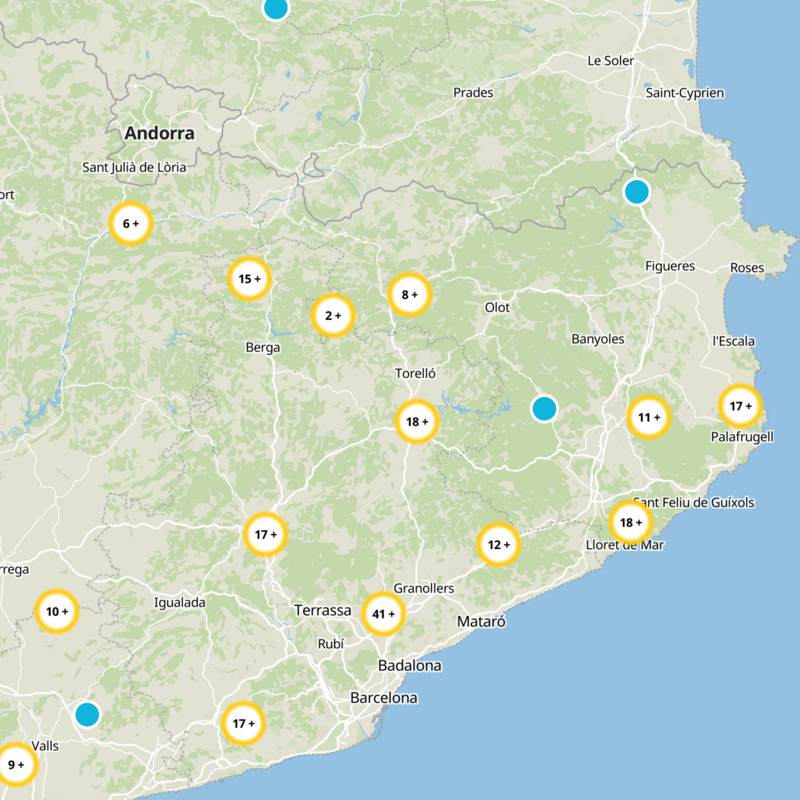Open the 8 + cluster marker
800x800 pixels.
[410, 294]
